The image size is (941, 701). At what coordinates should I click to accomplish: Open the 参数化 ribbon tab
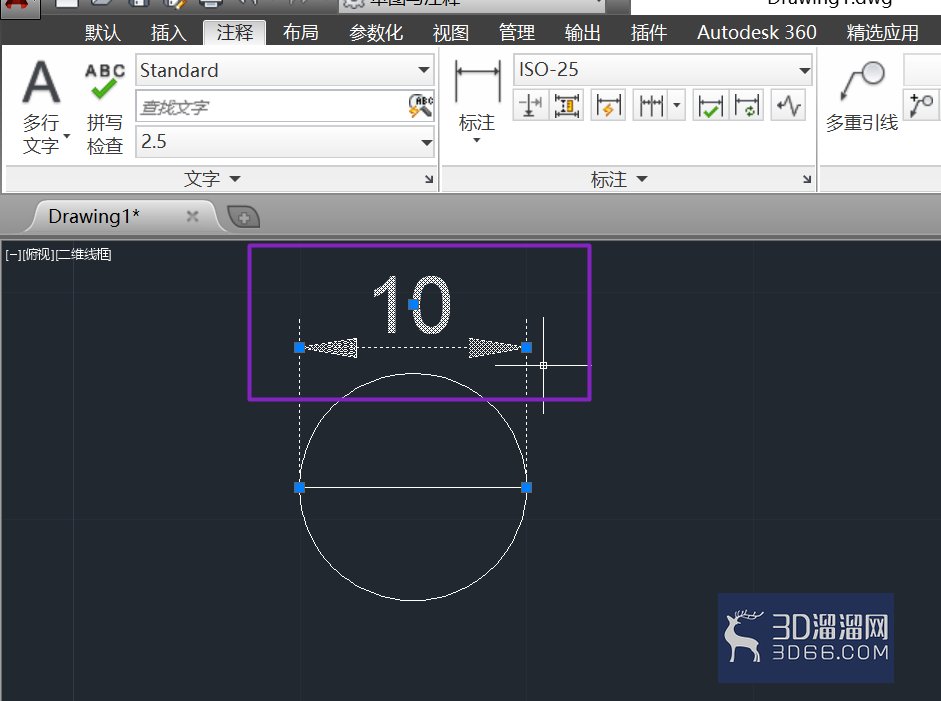click(376, 32)
